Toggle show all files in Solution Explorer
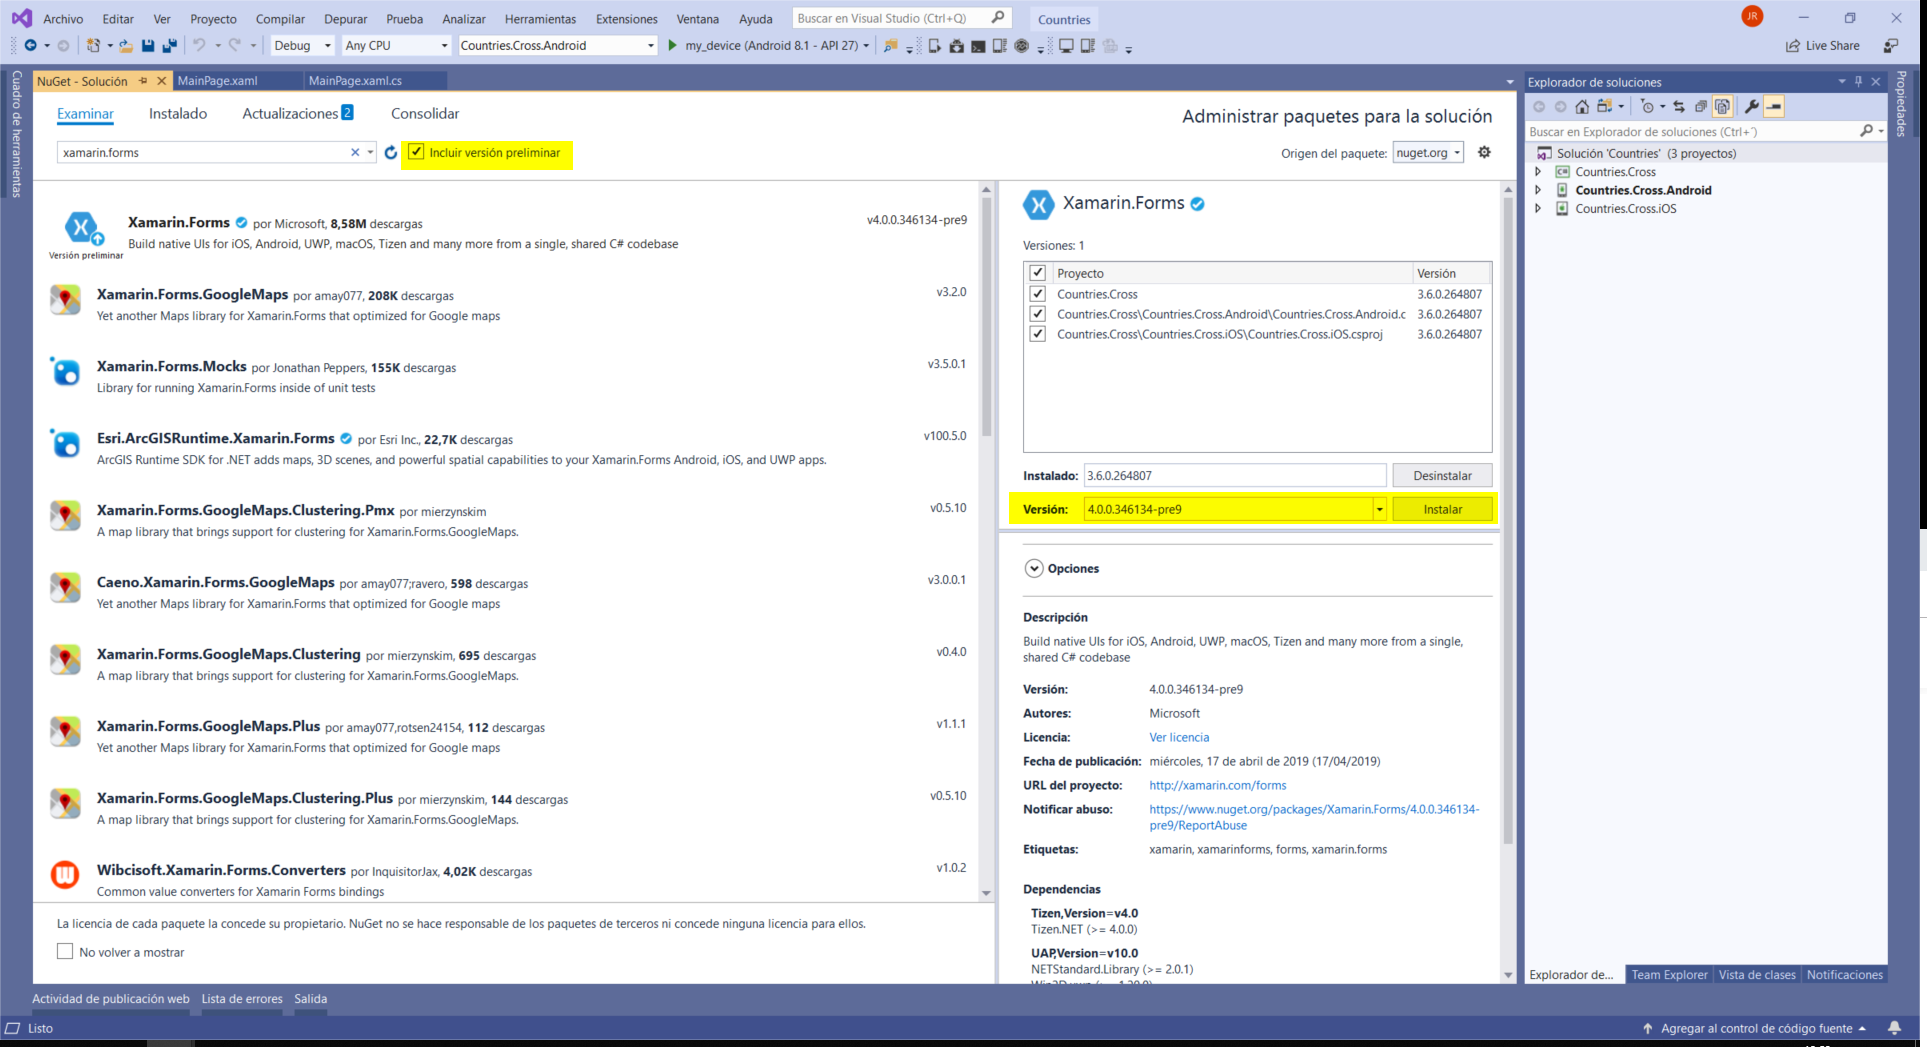This screenshot has height=1047, width=1927. coord(1722,106)
